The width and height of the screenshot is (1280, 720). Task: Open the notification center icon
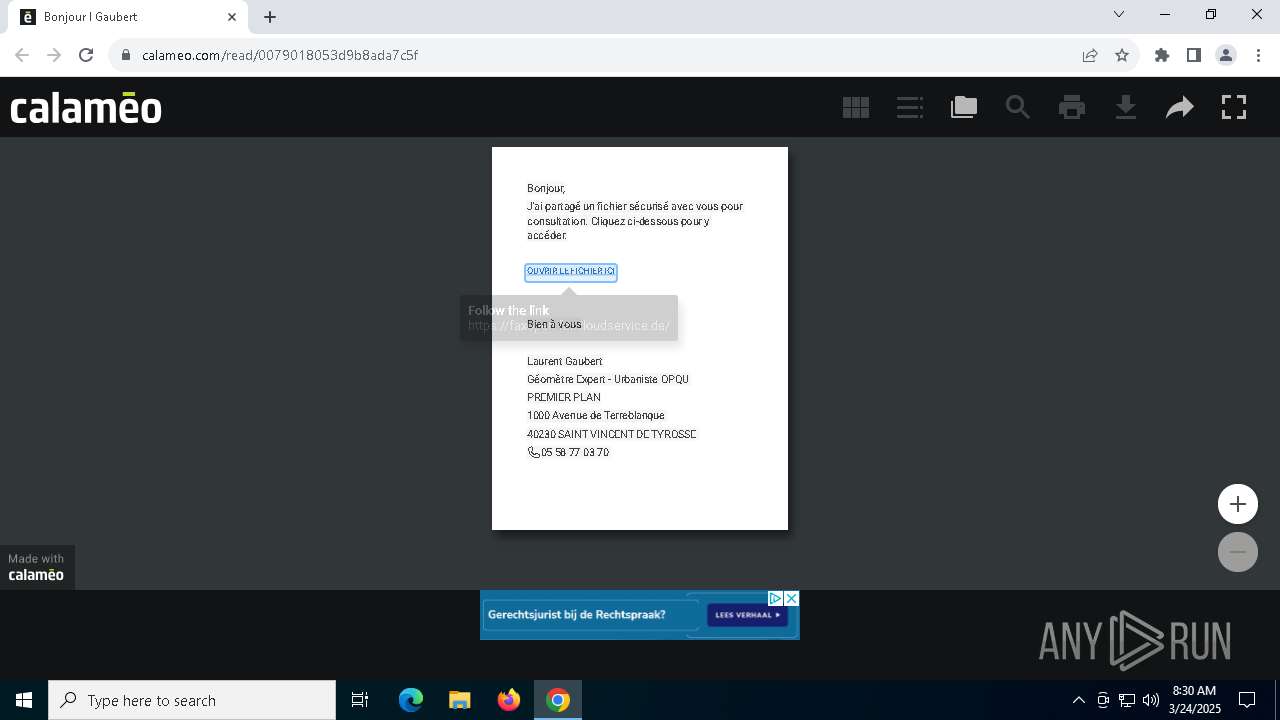[1247, 700]
